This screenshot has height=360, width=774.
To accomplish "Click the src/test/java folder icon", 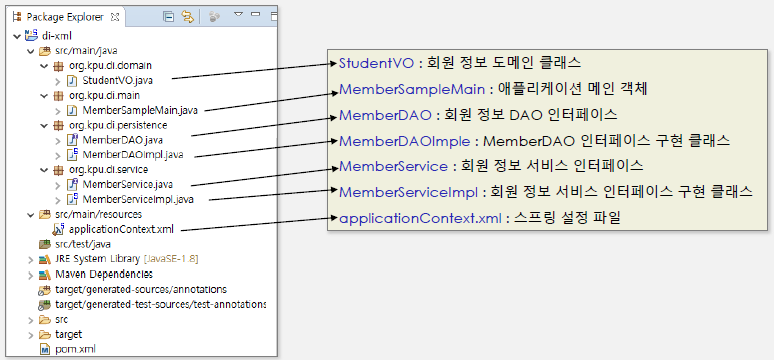I will [x=45, y=244].
